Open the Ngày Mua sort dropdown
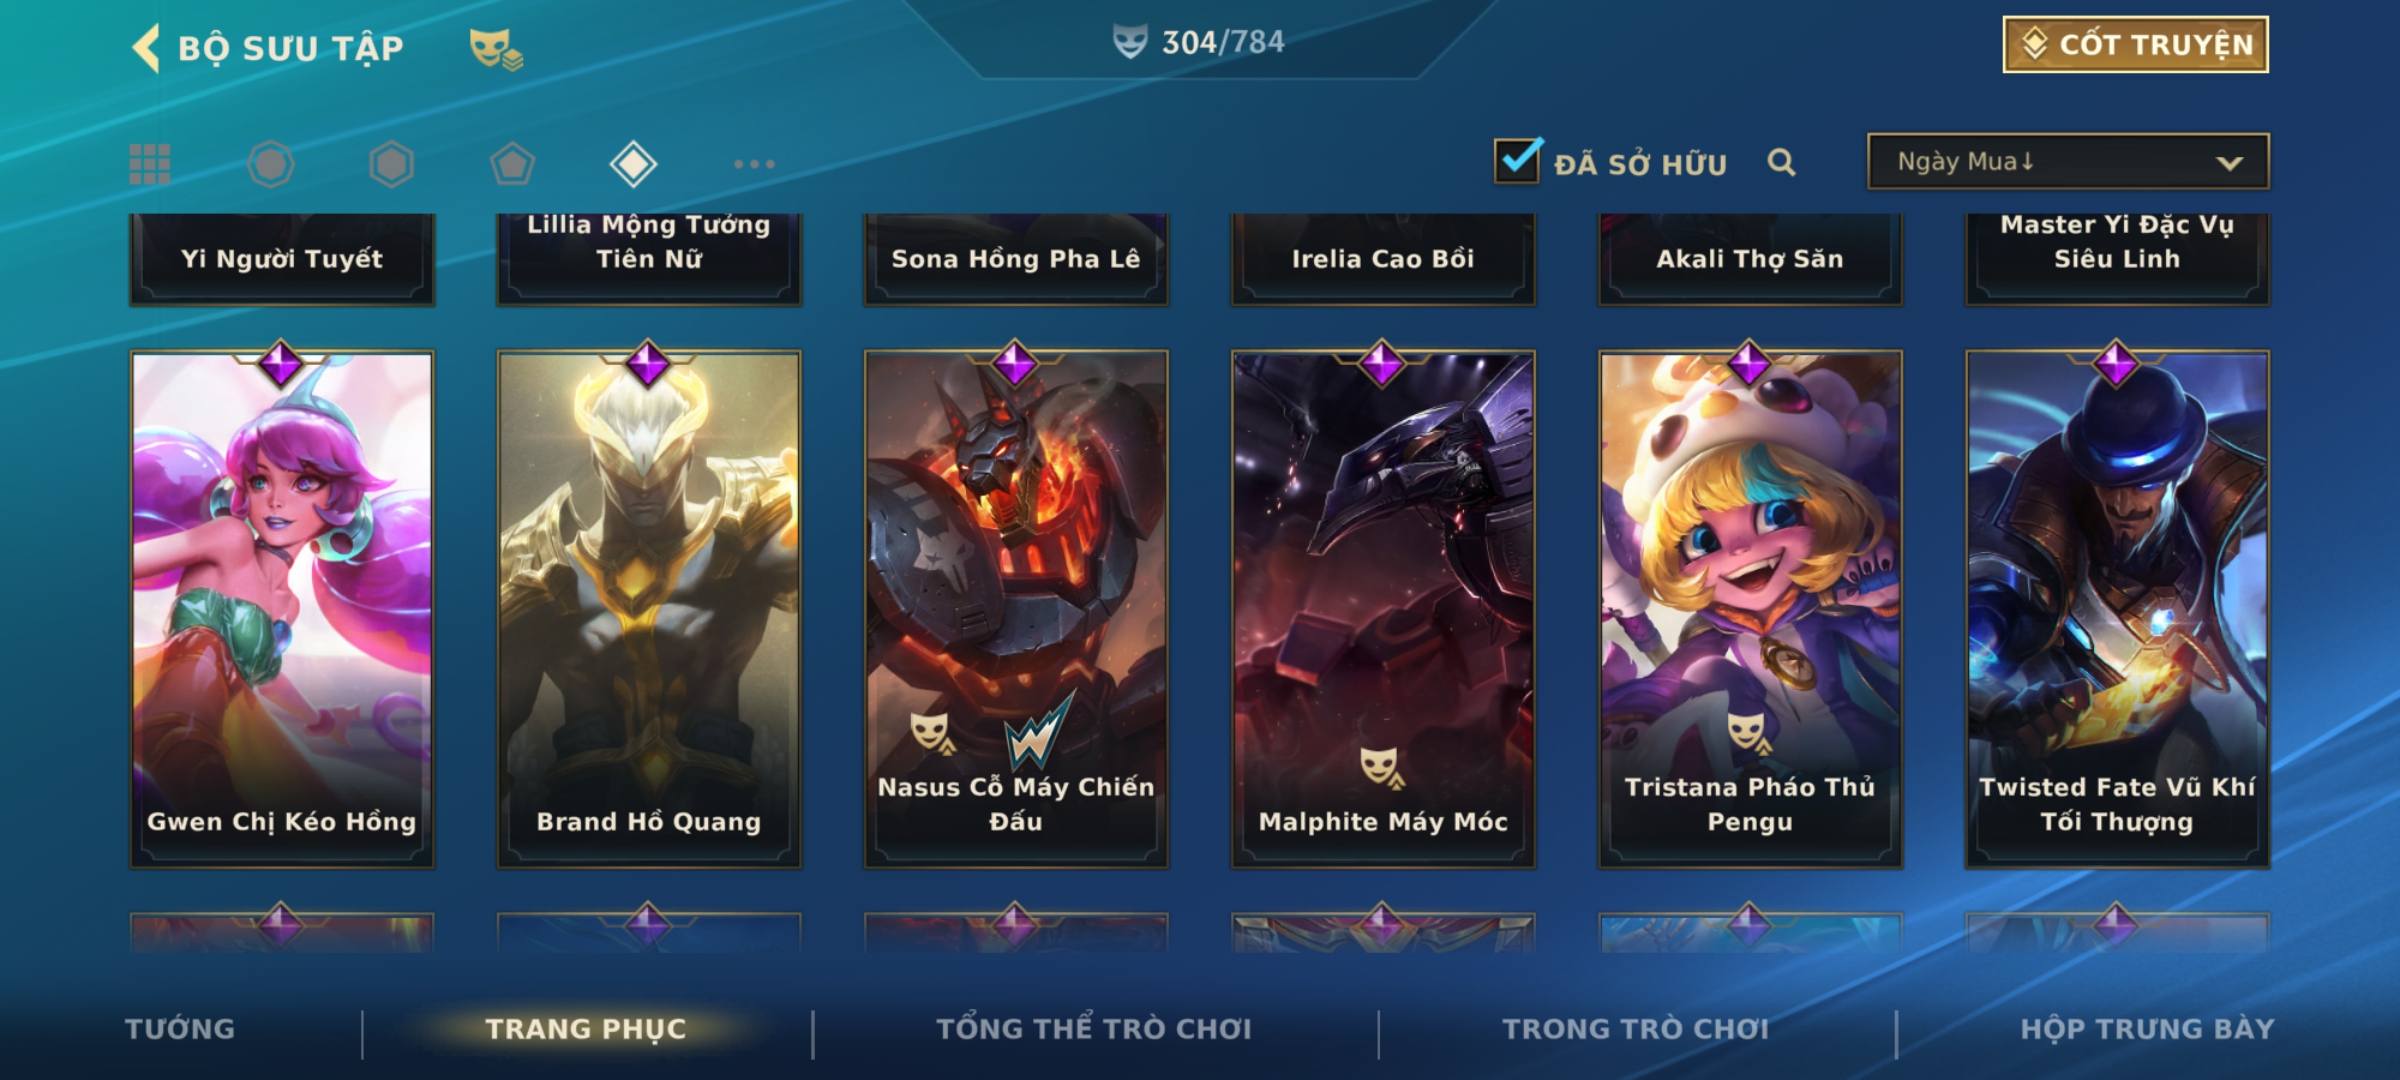The height and width of the screenshot is (1080, 2400). point(2068,162)
